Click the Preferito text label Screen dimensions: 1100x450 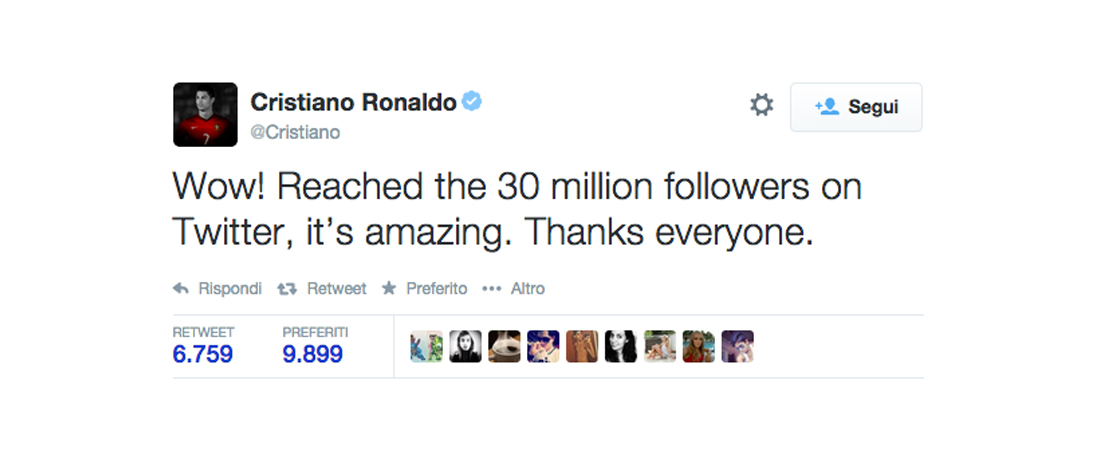coord(436,289)
